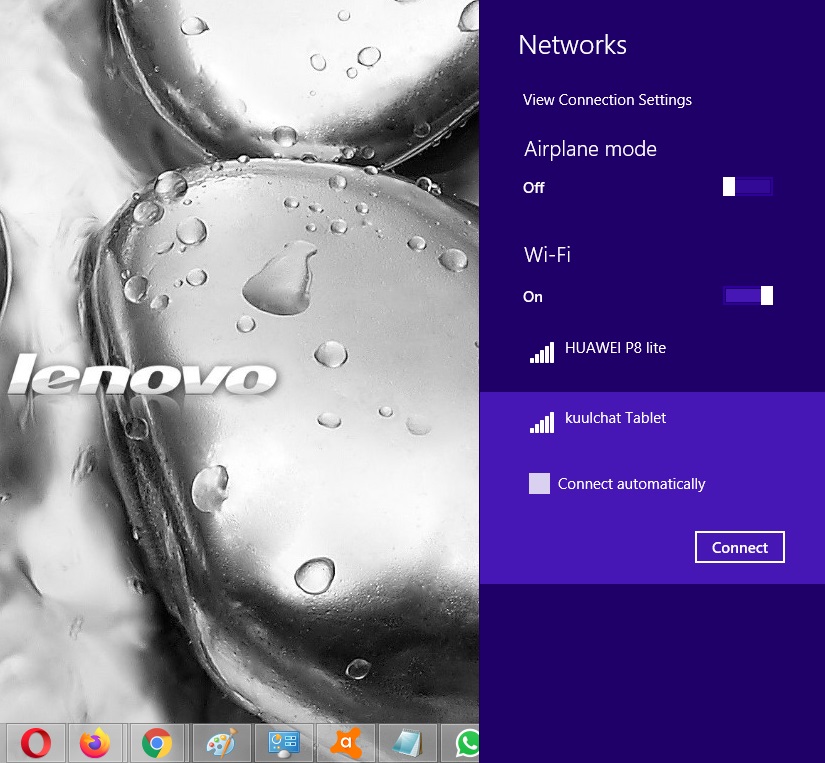Open Notepad taskbar icon
Image resolution: width=825 pixels, height=763 pixels.
tap(408, 743)
